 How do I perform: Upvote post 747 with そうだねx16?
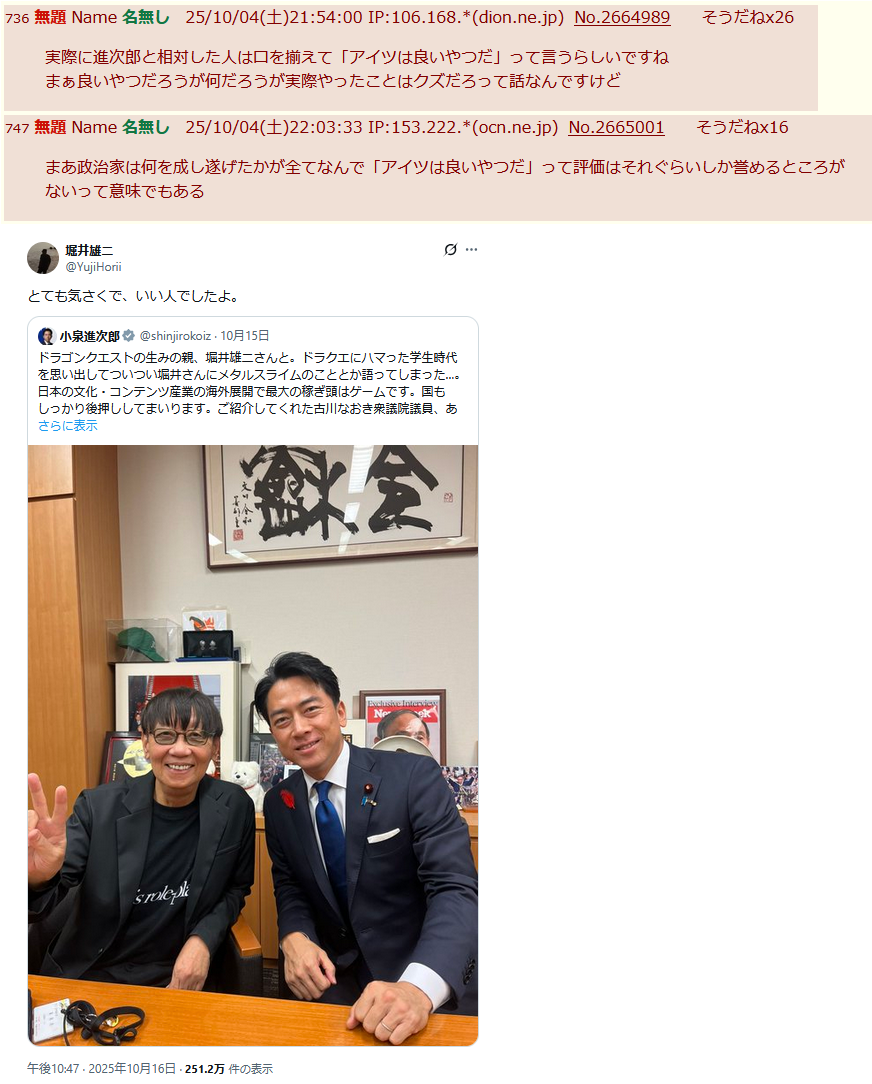click(x=742, y=127)
